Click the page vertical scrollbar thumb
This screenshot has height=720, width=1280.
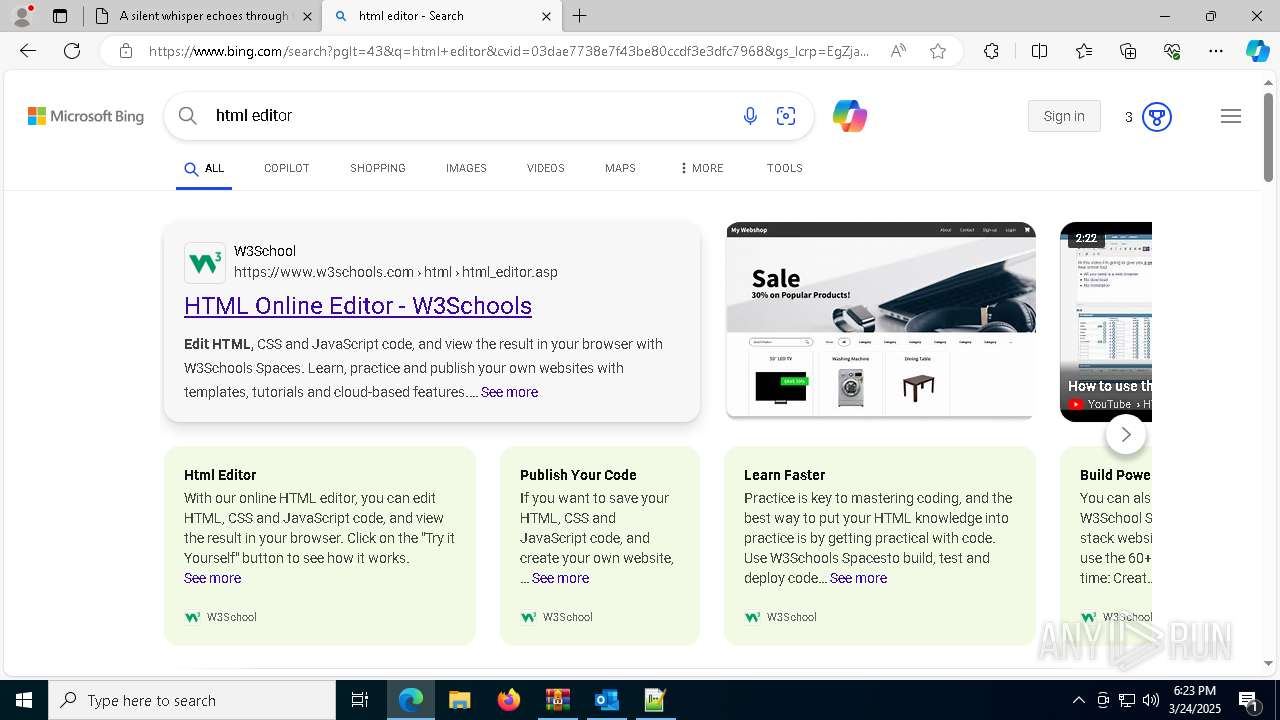point(1268,138)
